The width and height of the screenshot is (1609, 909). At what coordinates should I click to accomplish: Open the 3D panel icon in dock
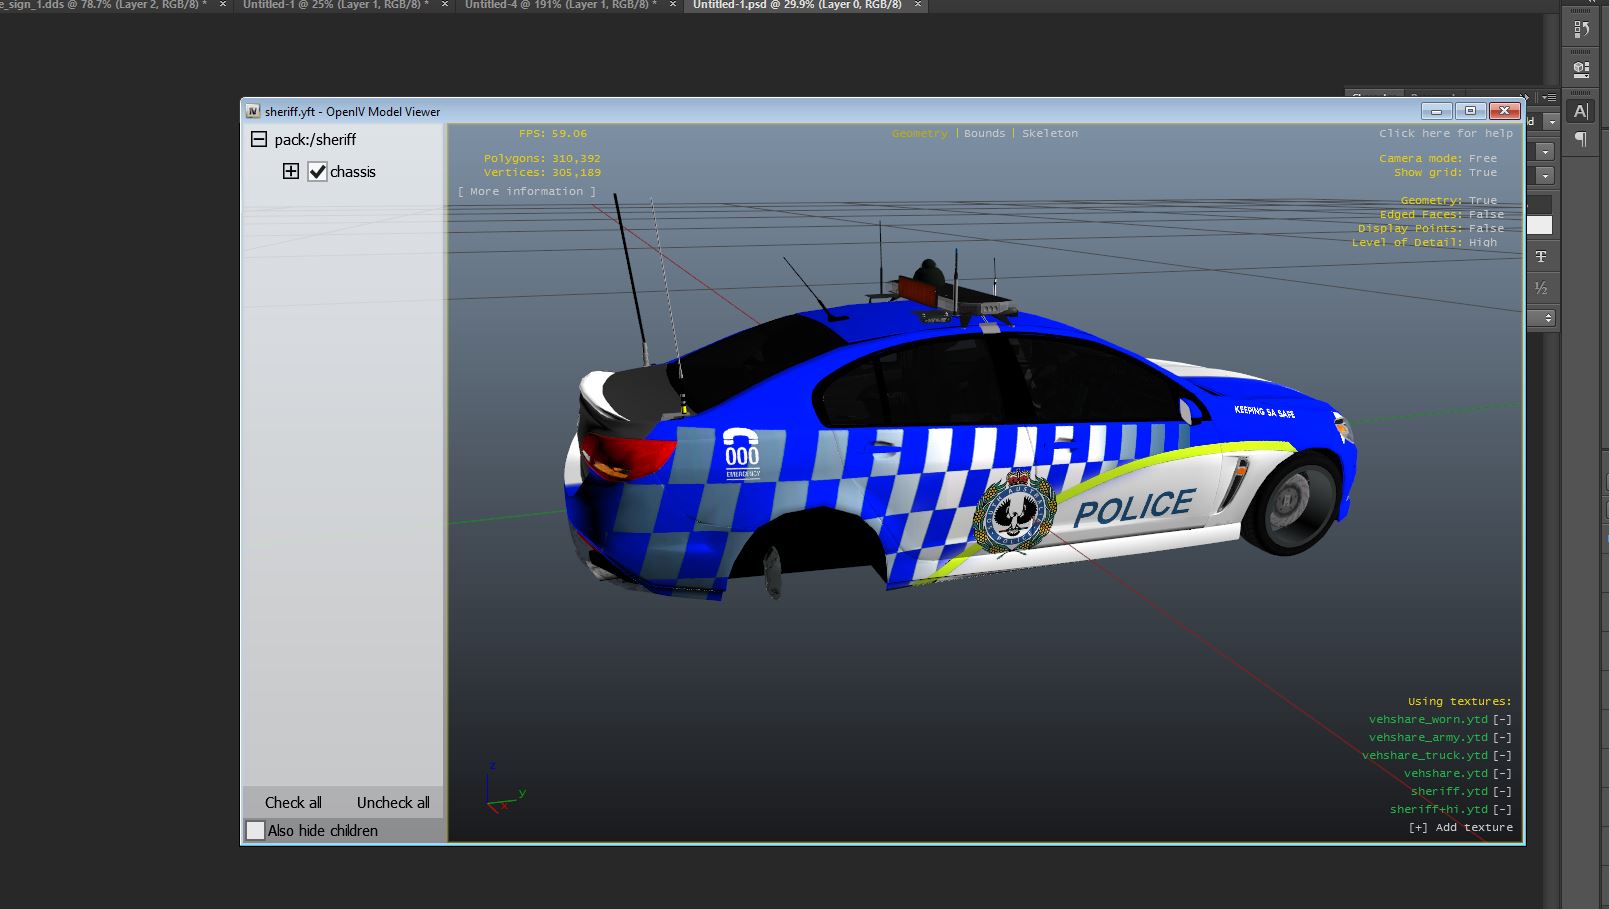tap(1581, 69)
